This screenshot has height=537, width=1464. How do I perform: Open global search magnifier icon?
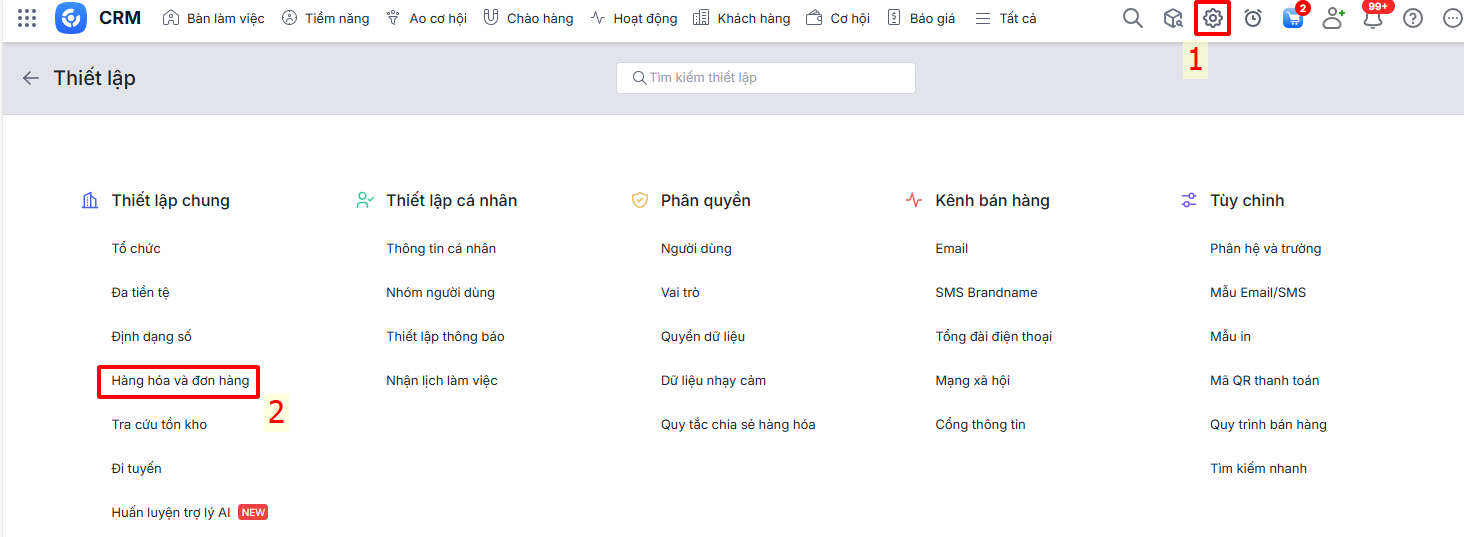point(1132,18)
